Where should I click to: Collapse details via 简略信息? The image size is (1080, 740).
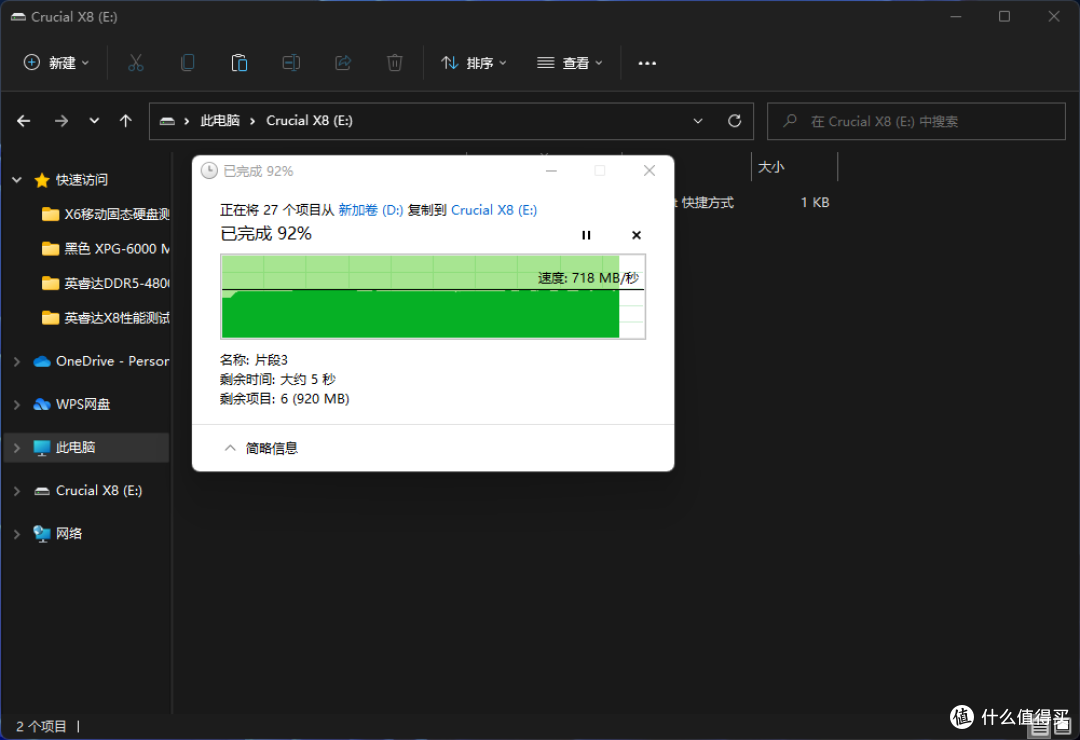[260, 449]
